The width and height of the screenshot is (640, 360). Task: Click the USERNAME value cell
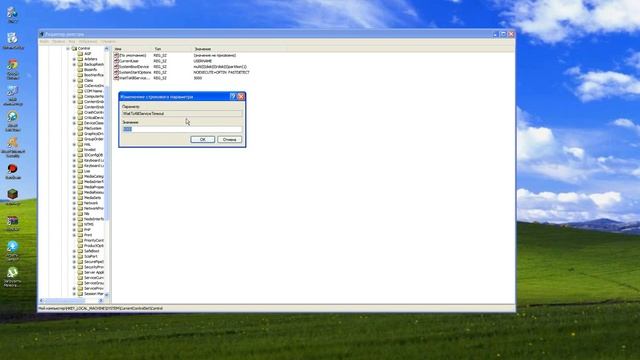(x=202, y=61)
